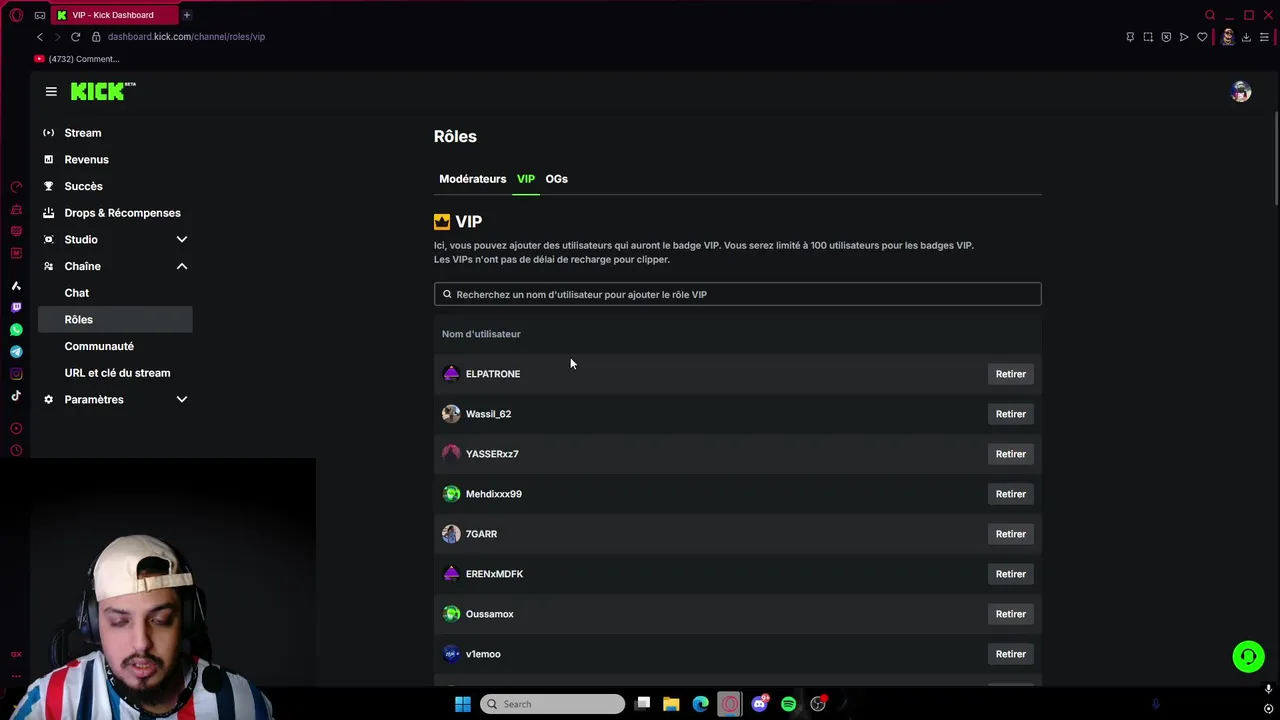
Task: Remove Oussamox from VIP list
Action: pyautogui.click(x=1010, y=614)
